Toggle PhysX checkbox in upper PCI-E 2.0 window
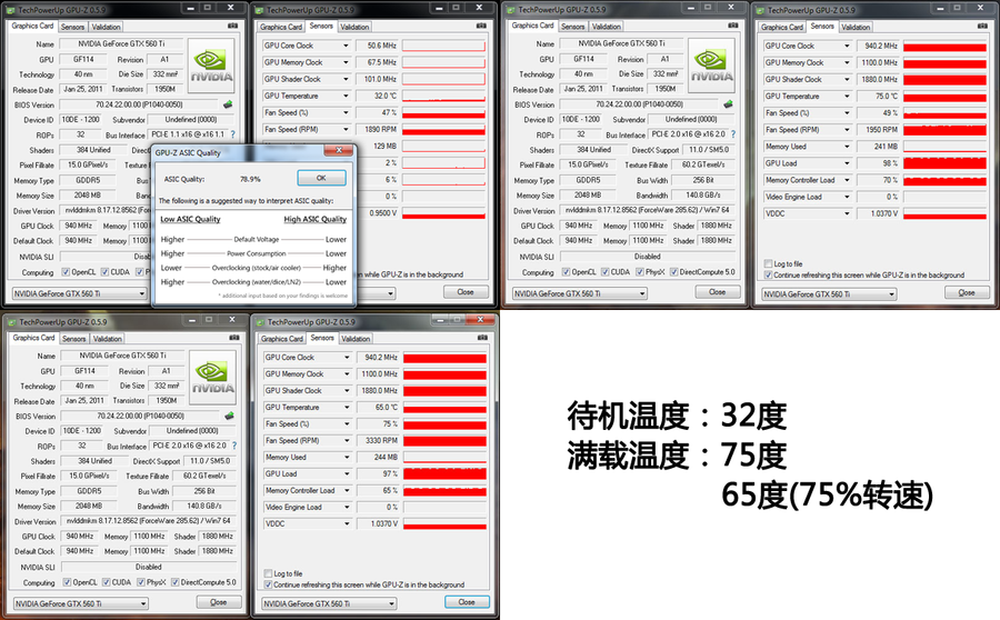The width and height of the screenshot is (1000, 620). [x=640, y=272]
